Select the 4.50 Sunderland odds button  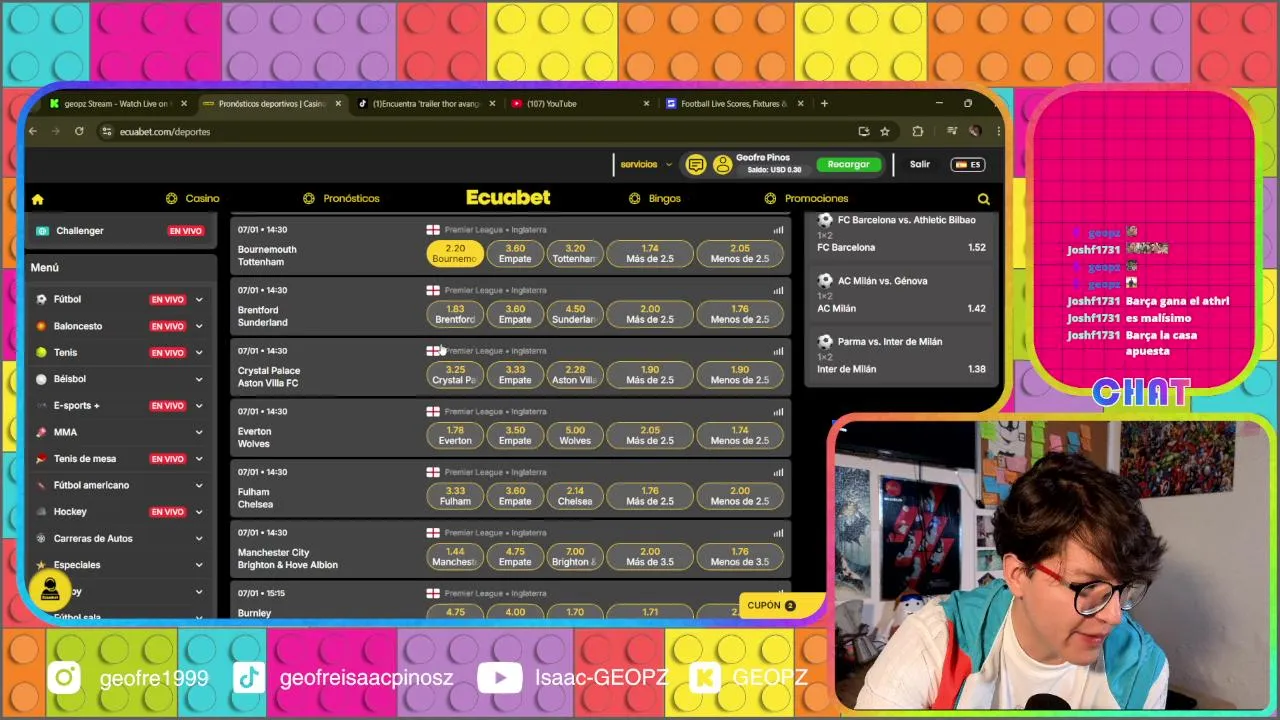click(x=575, y=315)
